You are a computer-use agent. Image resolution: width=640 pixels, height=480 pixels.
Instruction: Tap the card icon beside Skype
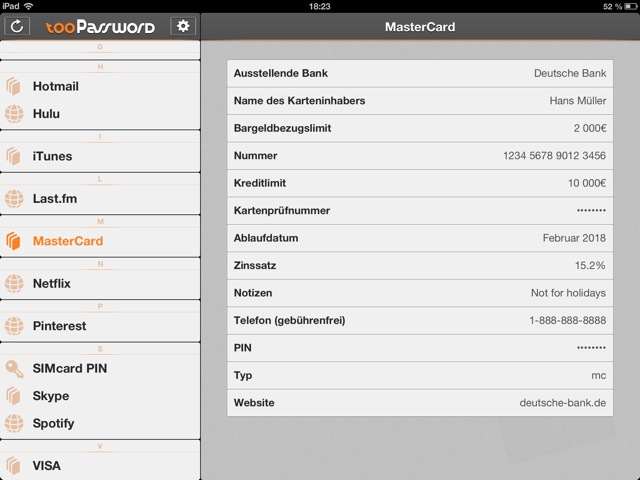pyautogui.click(x=13, y=396)
